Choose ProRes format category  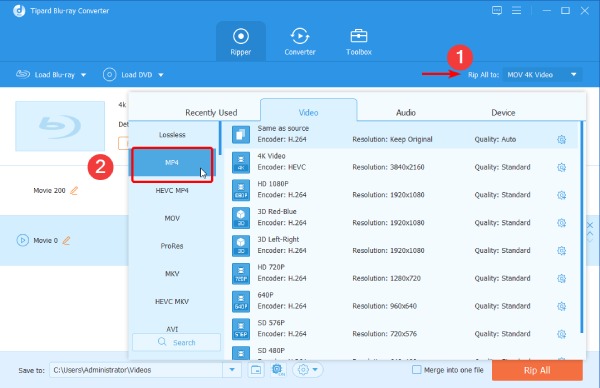[172, 246]
